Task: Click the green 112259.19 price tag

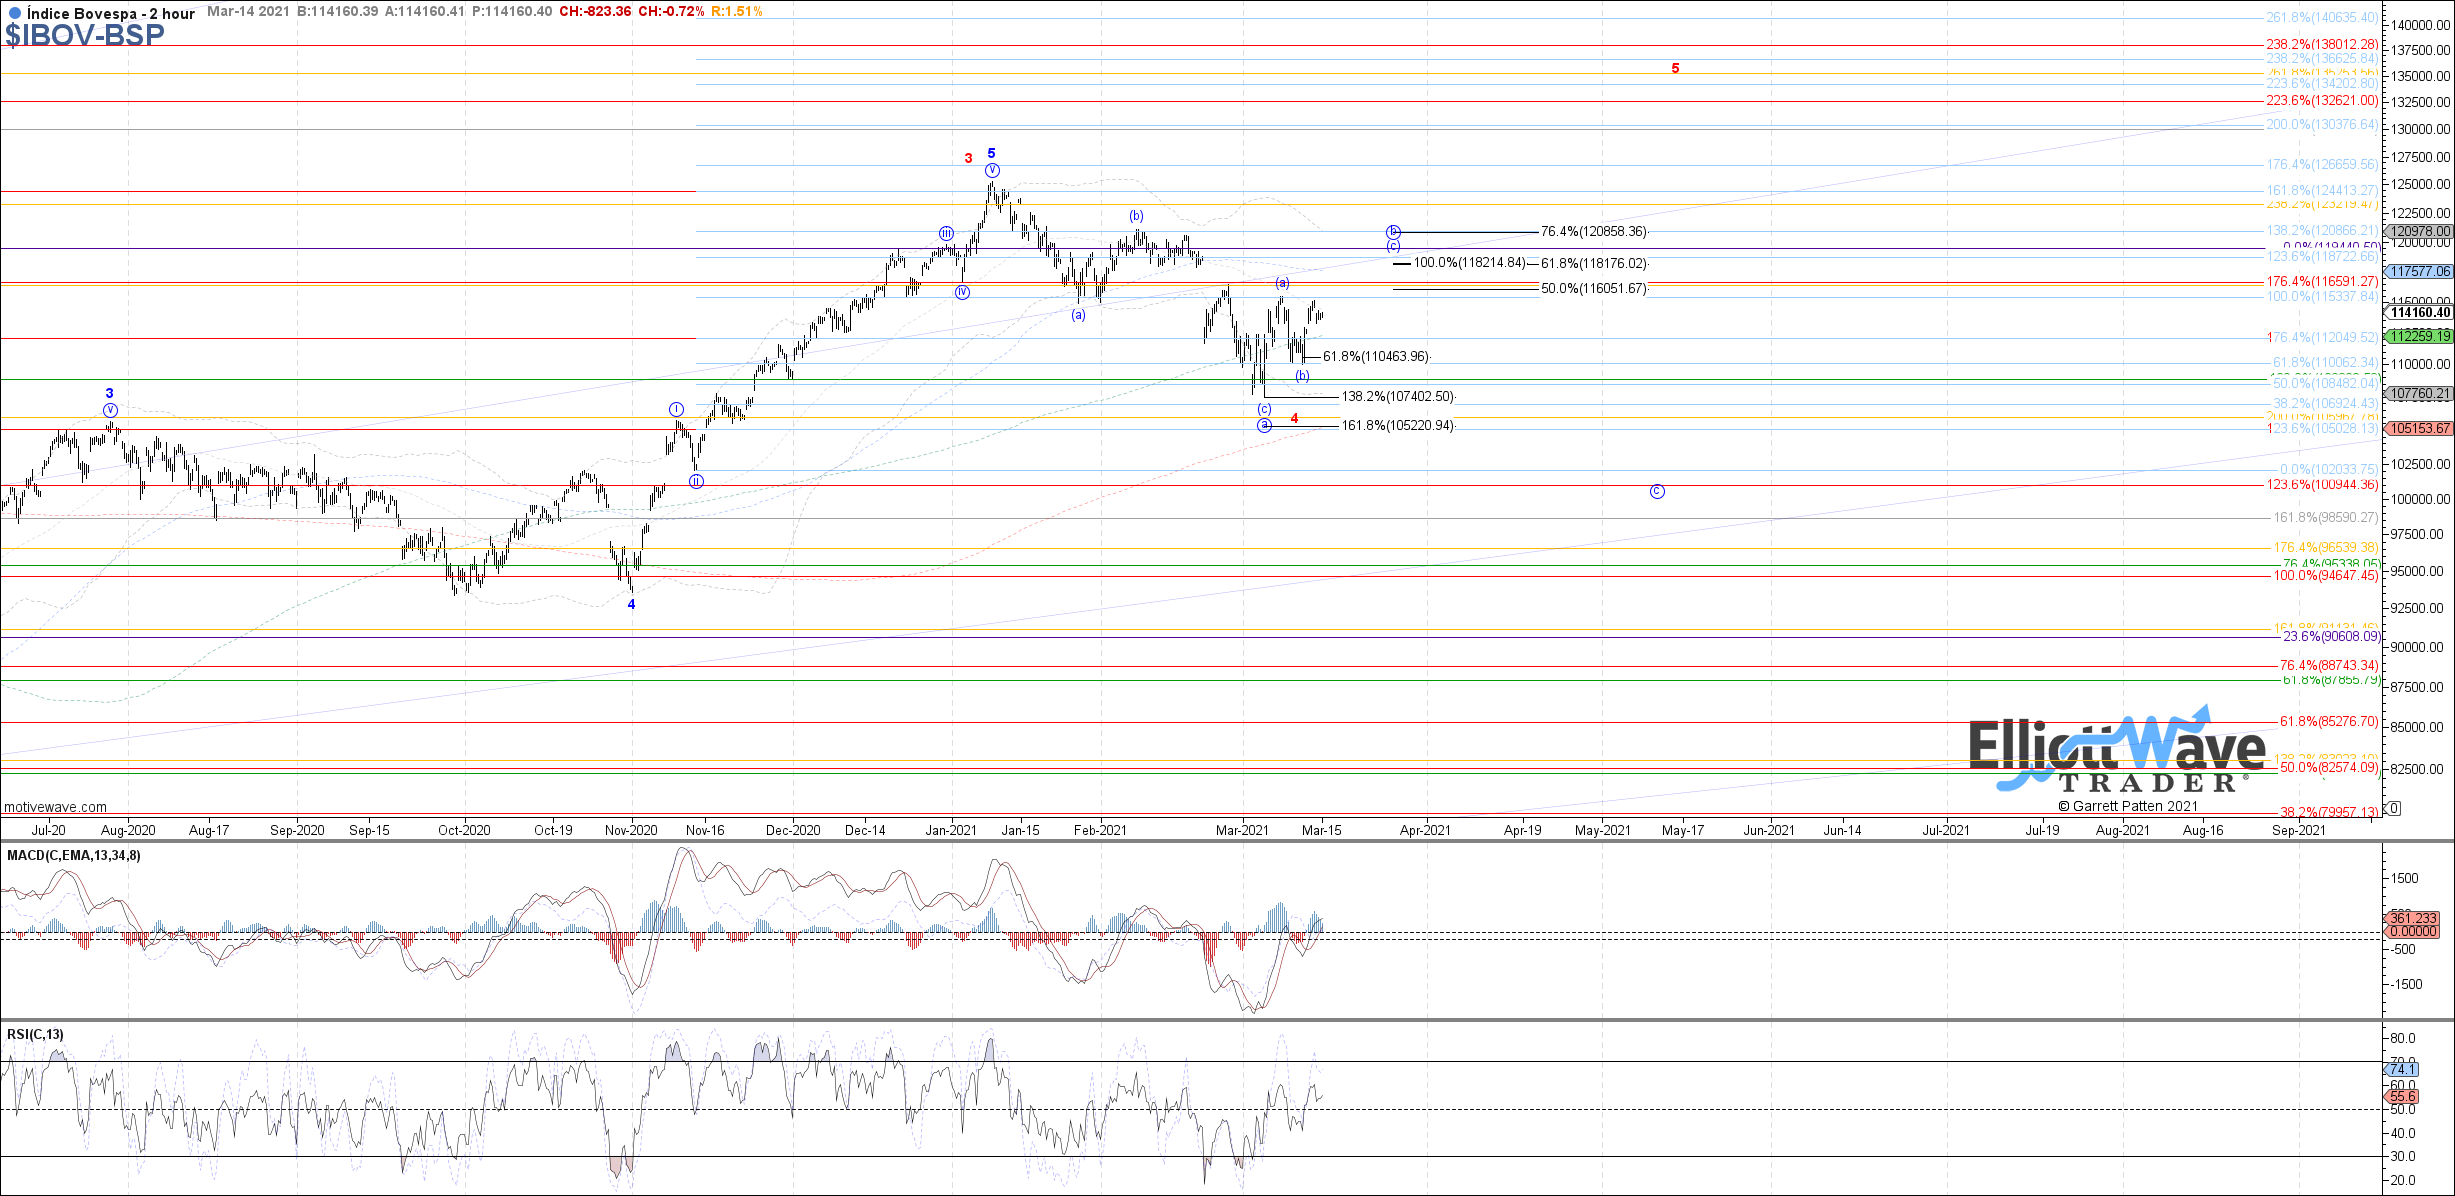Action: [2420, 336]
